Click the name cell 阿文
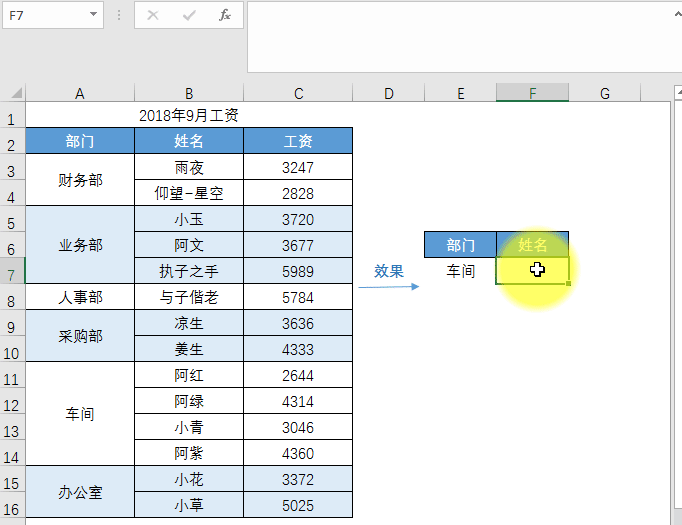Screen dimensions: 682x525 (x=189, y=245)
